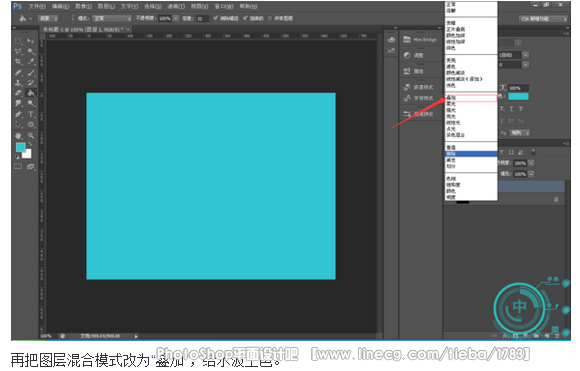Viewport: 580px width, 371px height.
Task: Open the History panel icon
Action: [391, 40]
